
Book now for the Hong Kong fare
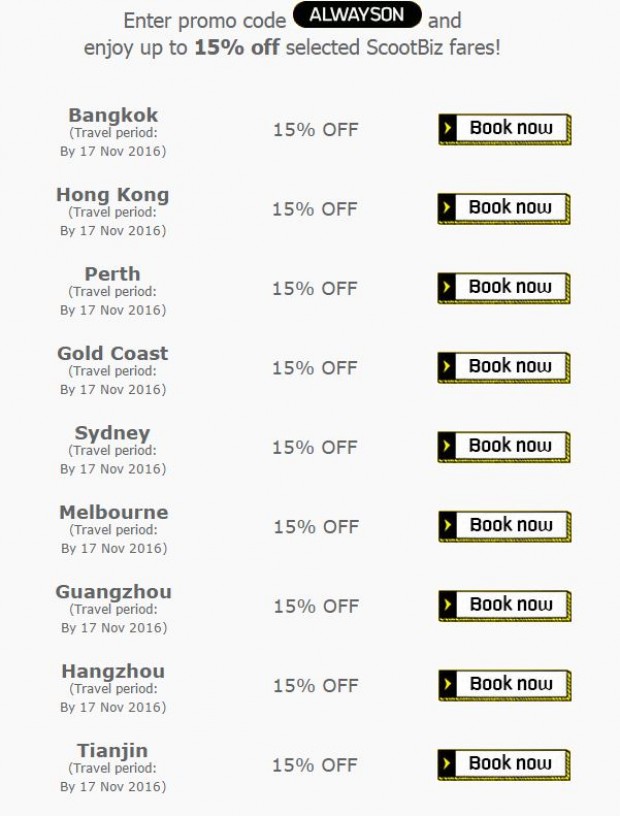coord(504,209)
